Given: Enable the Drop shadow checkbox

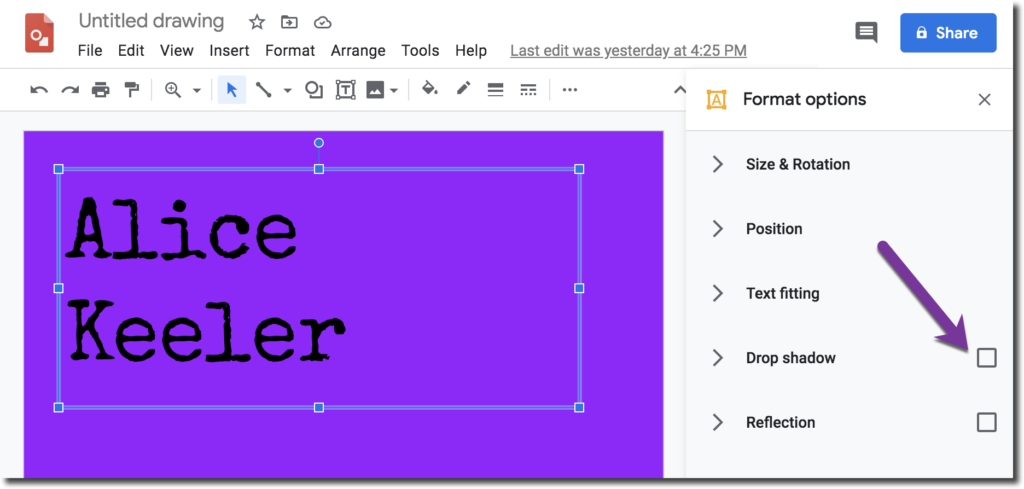Looking at the screenshot, I should point(987,358).
